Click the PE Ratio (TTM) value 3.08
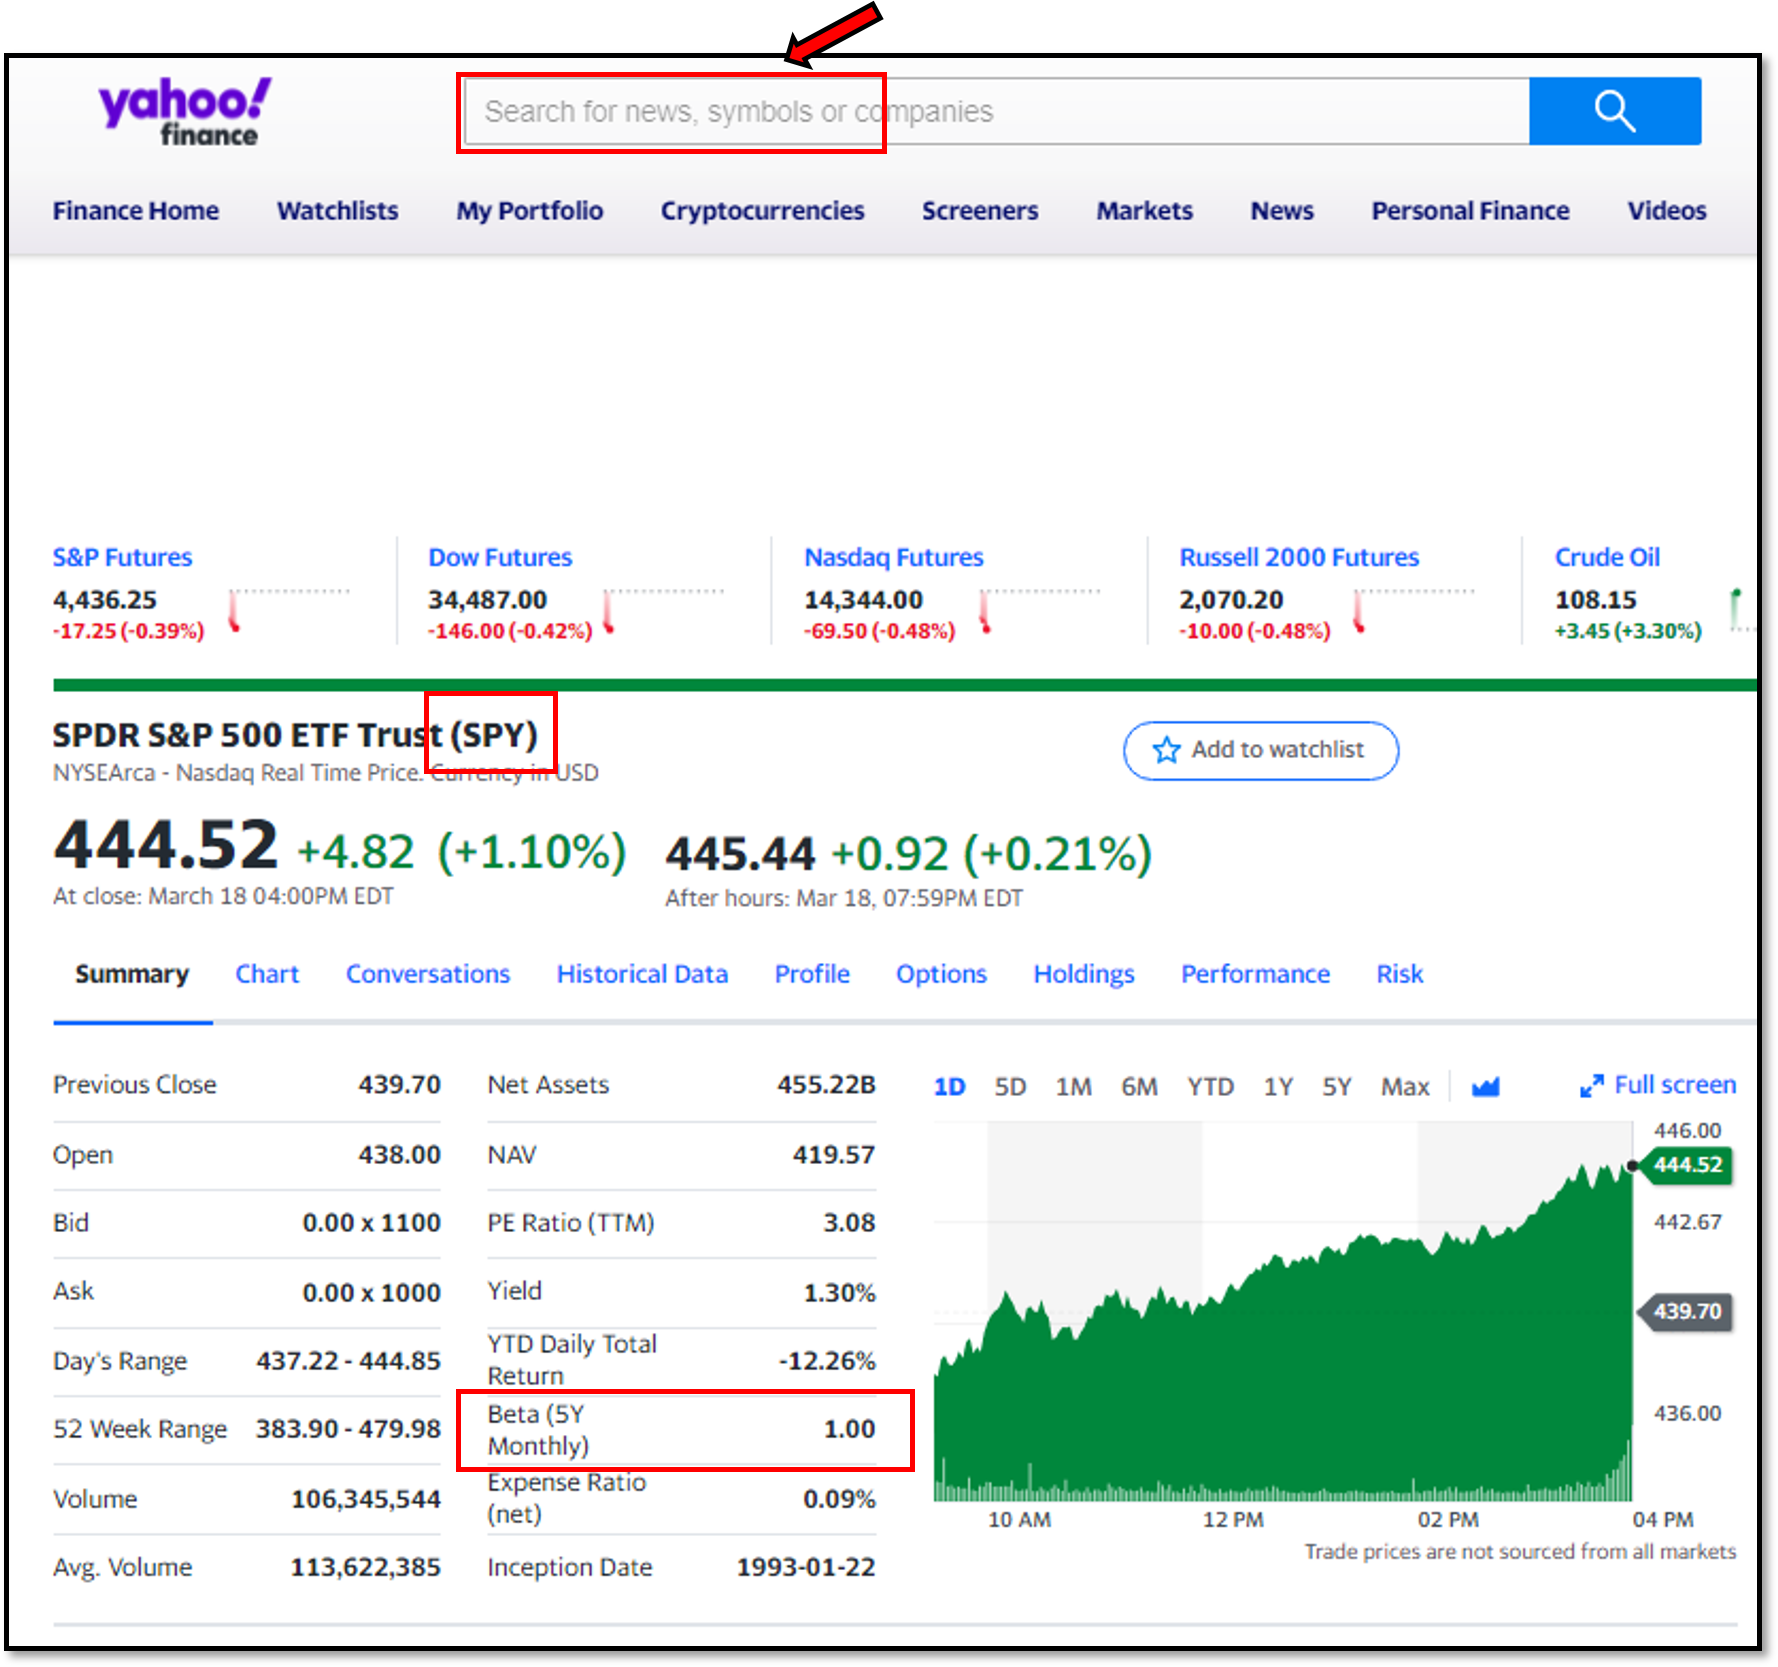The image size is (1778, 1667). [849, 1223]
